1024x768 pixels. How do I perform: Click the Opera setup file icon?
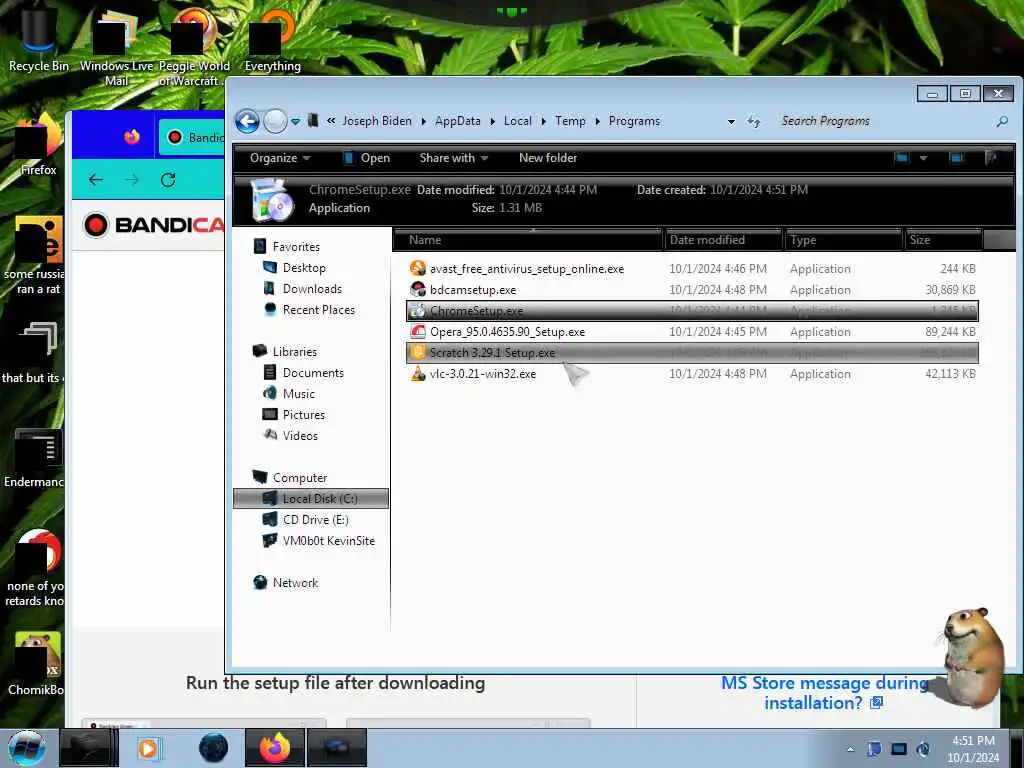[418, 332]
